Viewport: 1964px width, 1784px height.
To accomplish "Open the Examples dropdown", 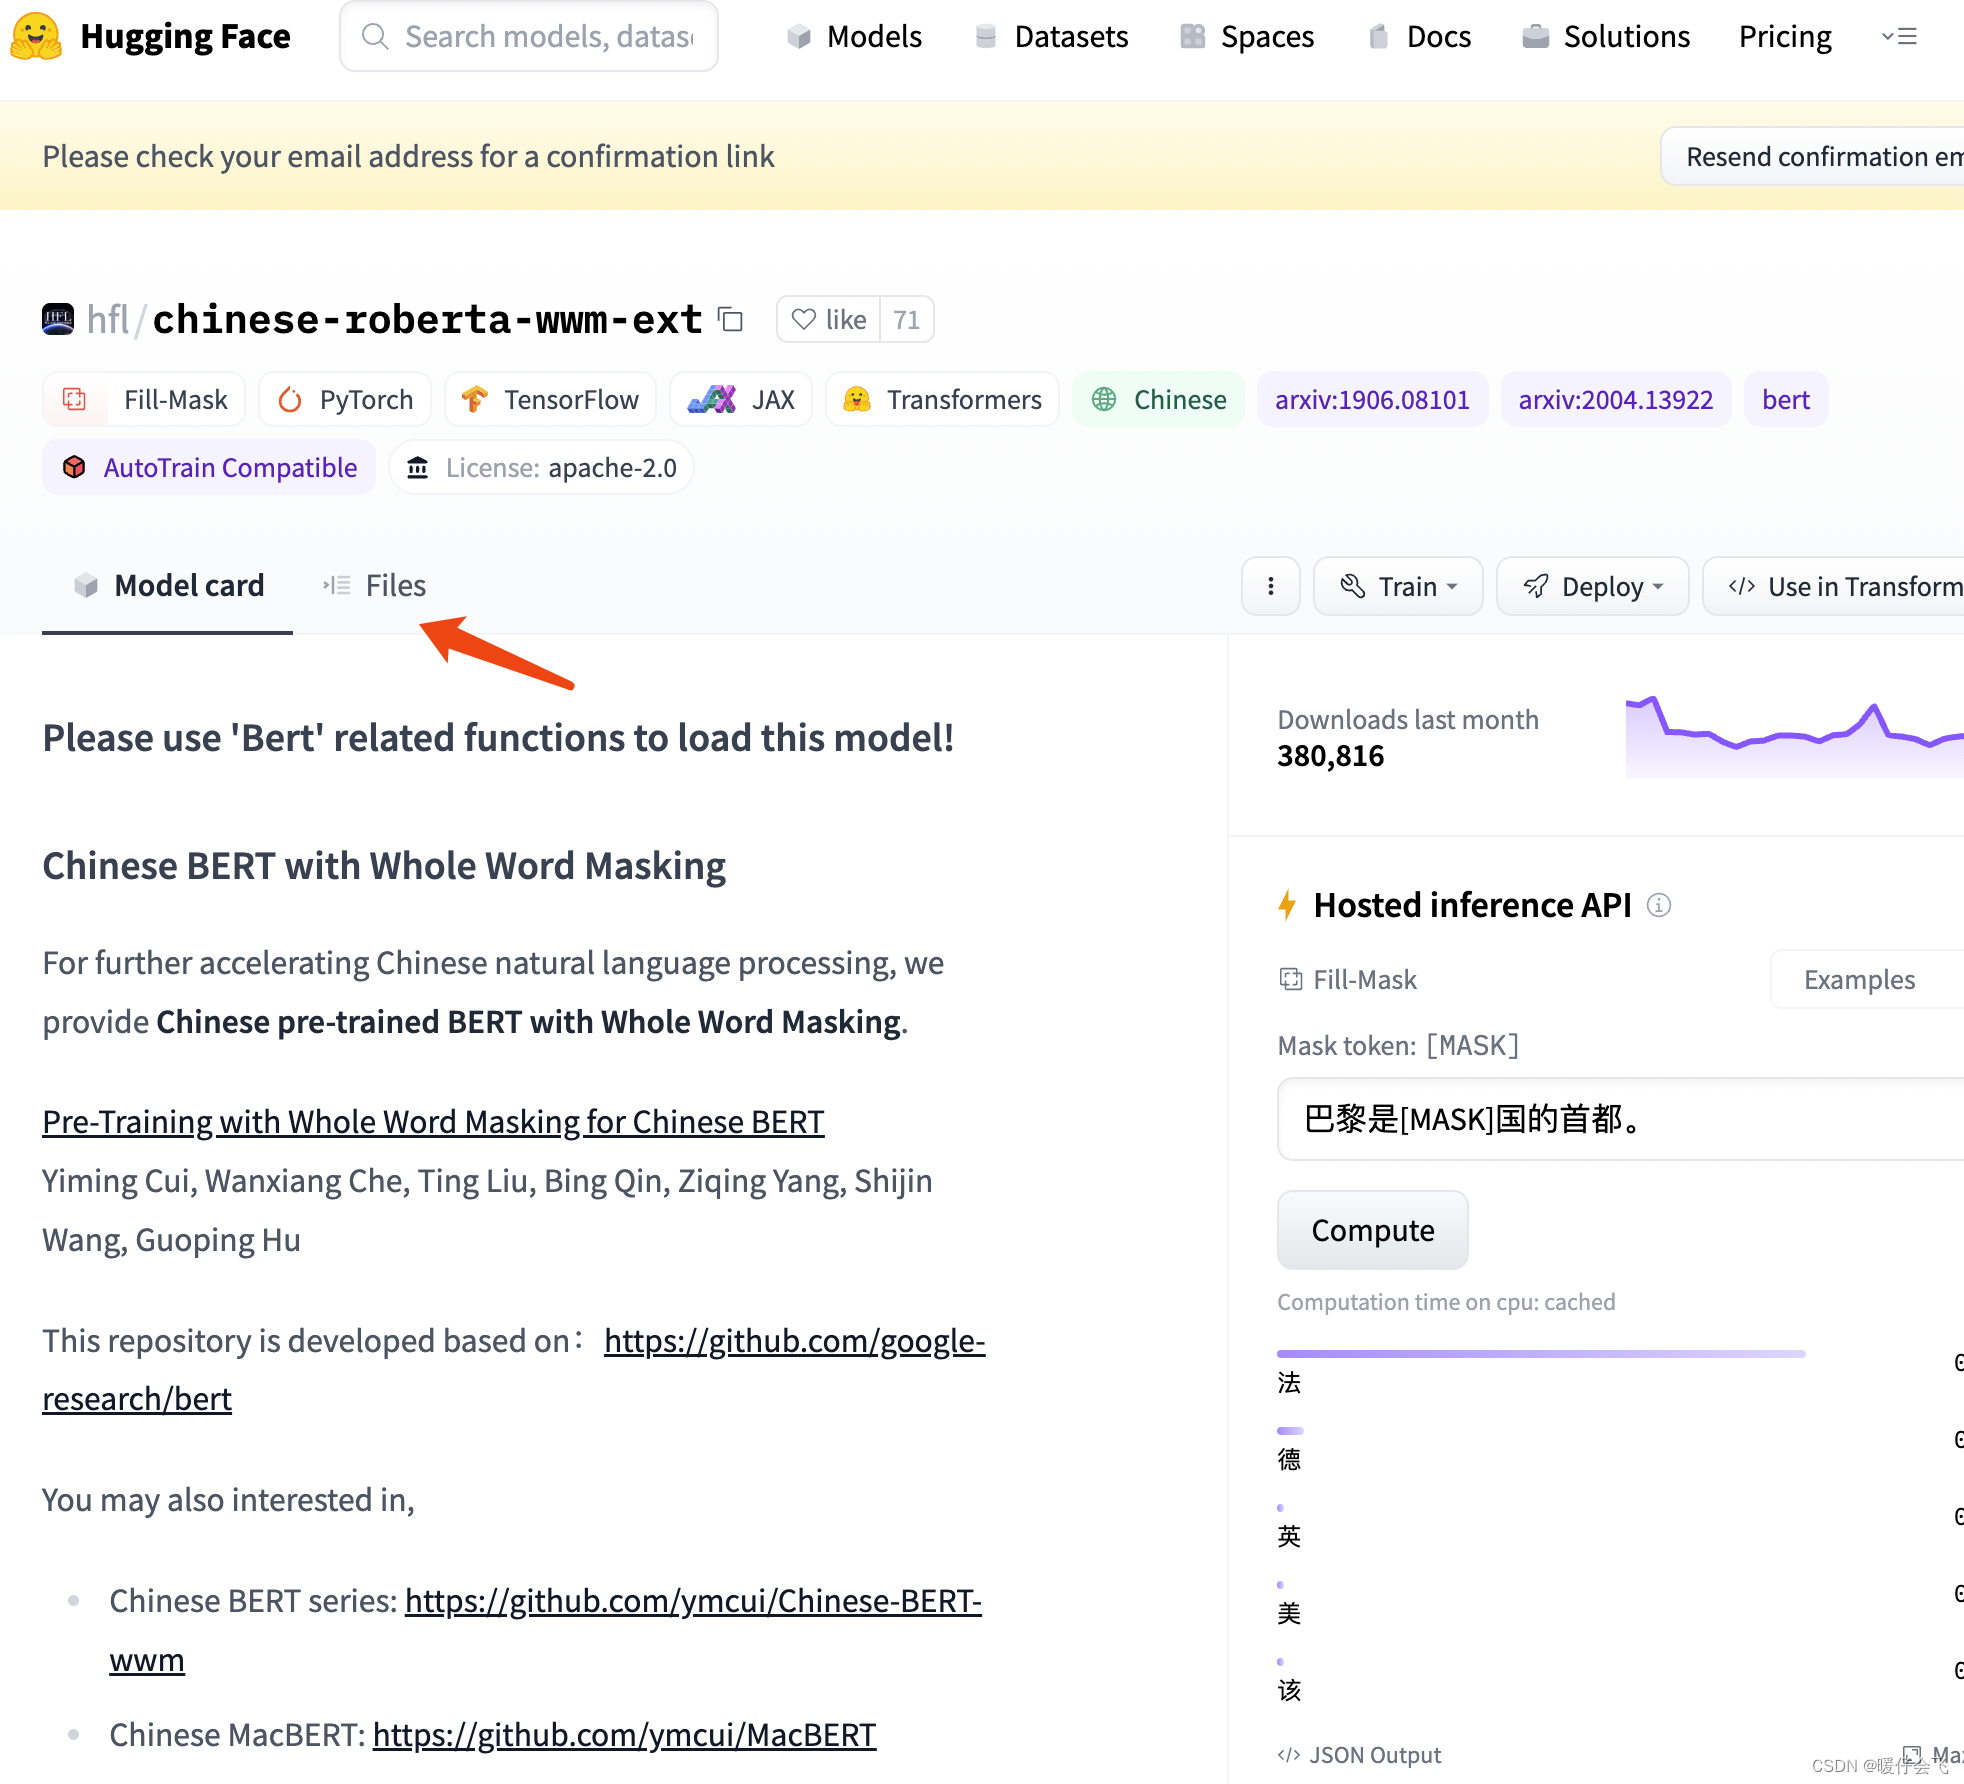I will point(1860,979).
